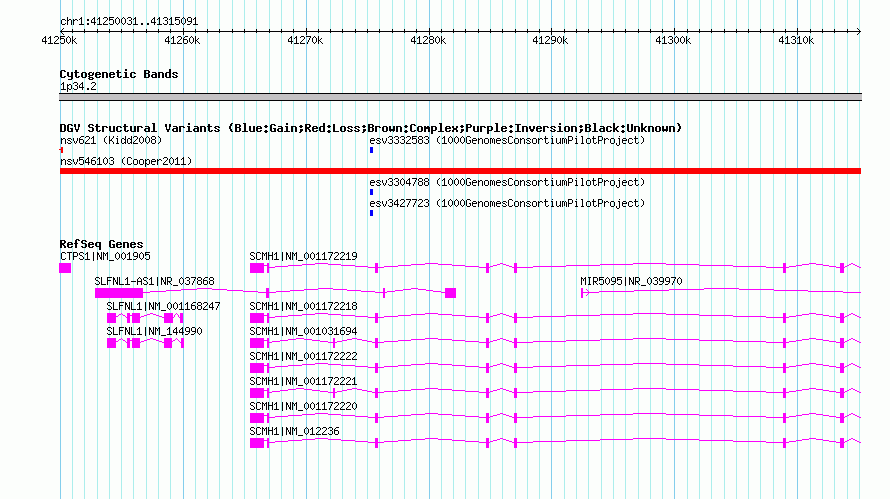Screen dimensions: 890x499
Task: Click the 41300k ruler tick label
Action: pos(673,40)
